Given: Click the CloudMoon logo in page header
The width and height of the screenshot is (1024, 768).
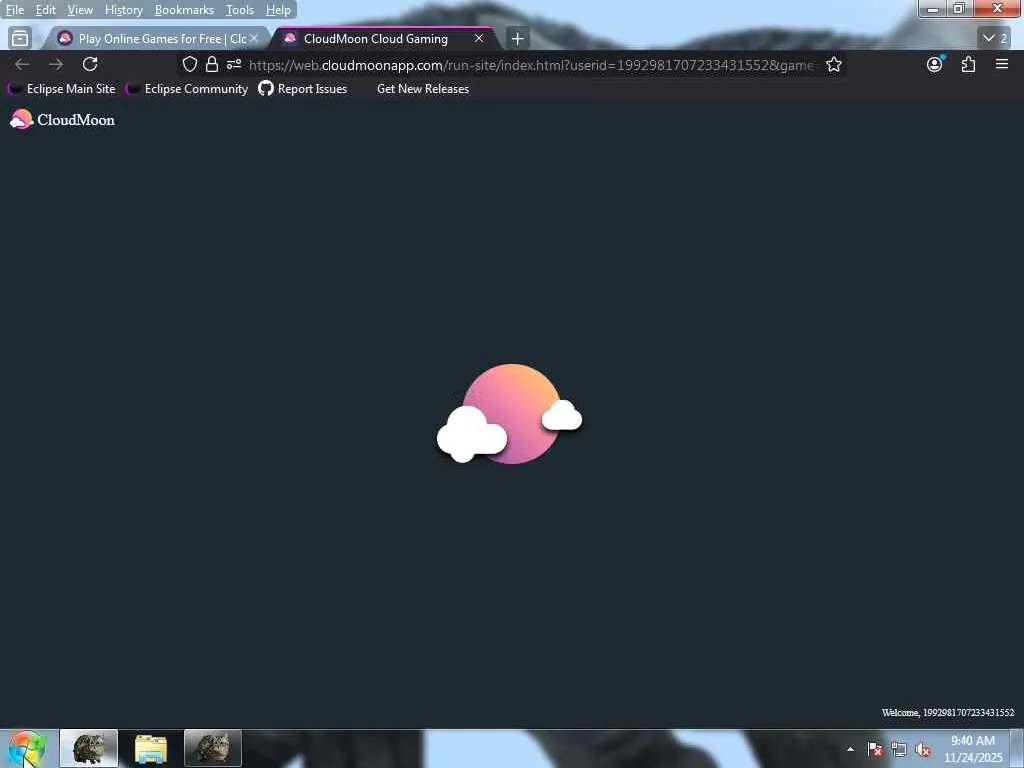Looking at the screenshot, I should pyautogui.click(x=63, y=120).
